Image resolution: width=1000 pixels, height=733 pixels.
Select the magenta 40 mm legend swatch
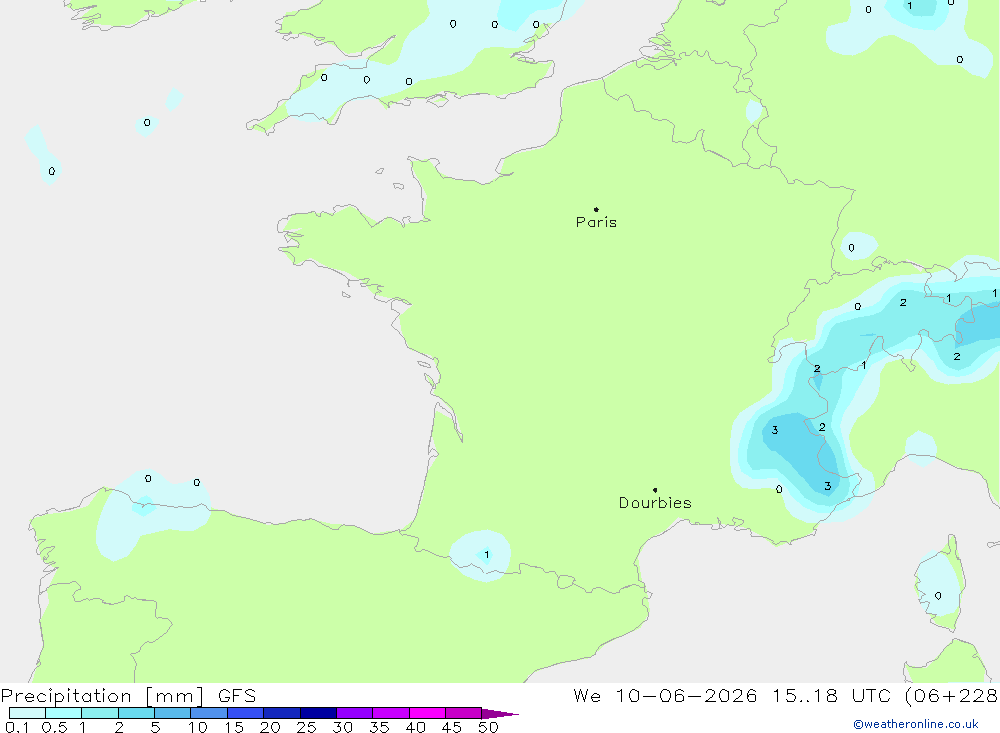point(427,713)
